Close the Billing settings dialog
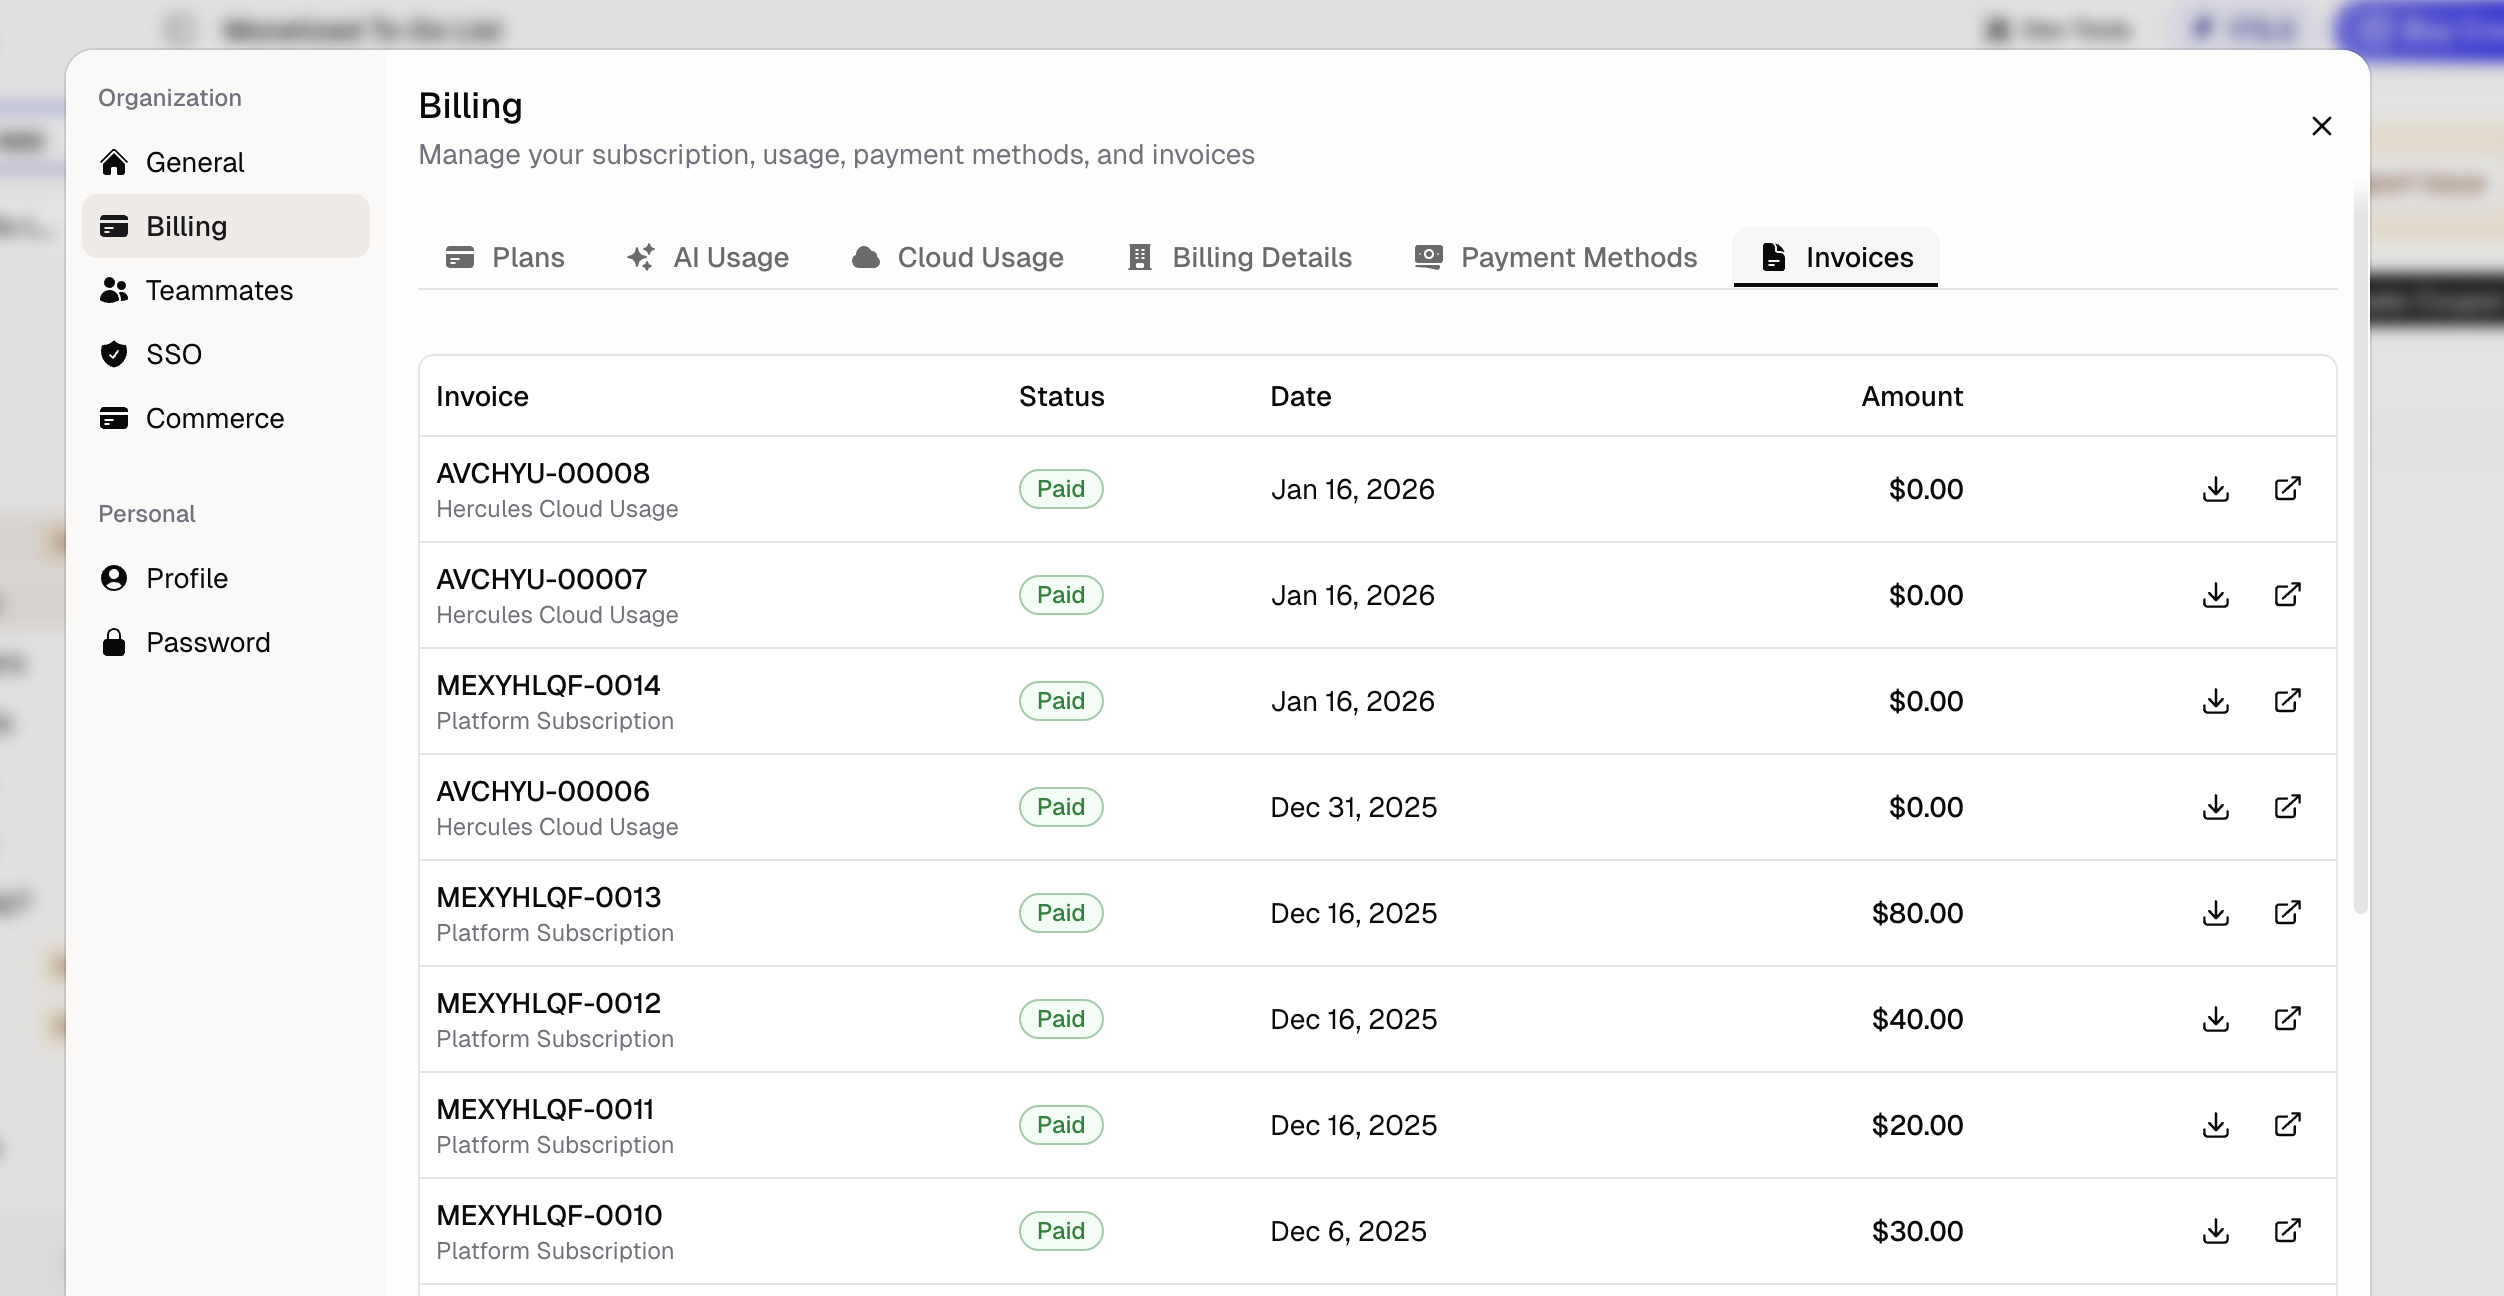This screenshot has height=1296, width=2504. tap(2322, 126)
